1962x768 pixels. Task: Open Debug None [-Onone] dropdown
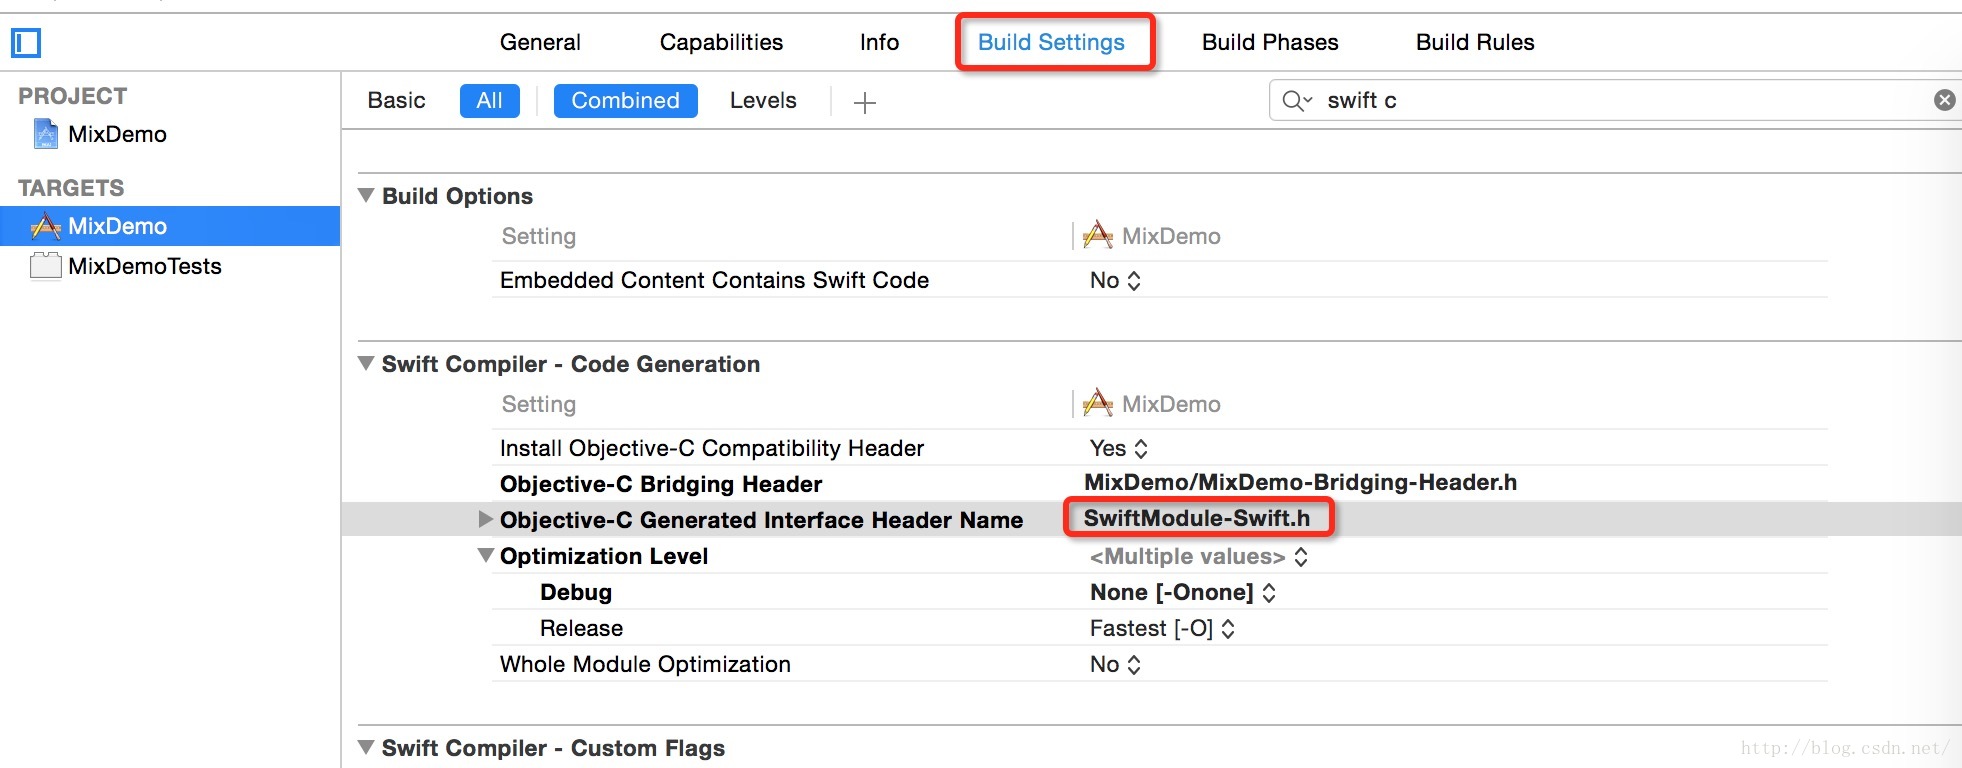(1183, 592)
